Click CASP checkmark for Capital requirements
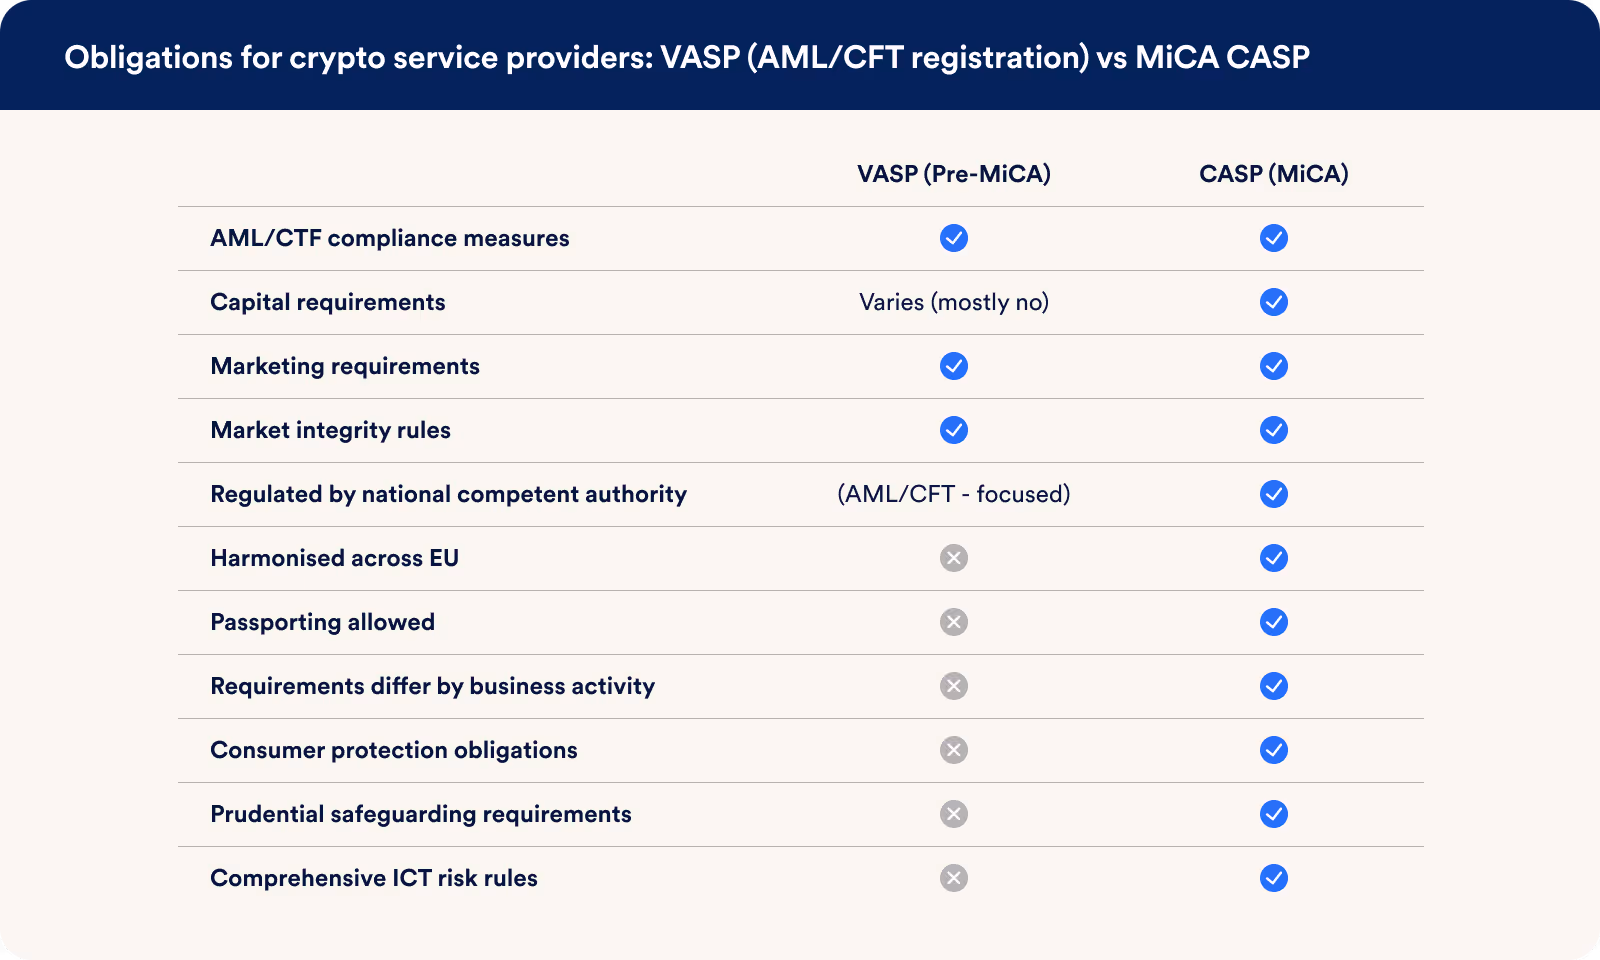Screen dimensions: 1600x960 (x=1274, y=302)
